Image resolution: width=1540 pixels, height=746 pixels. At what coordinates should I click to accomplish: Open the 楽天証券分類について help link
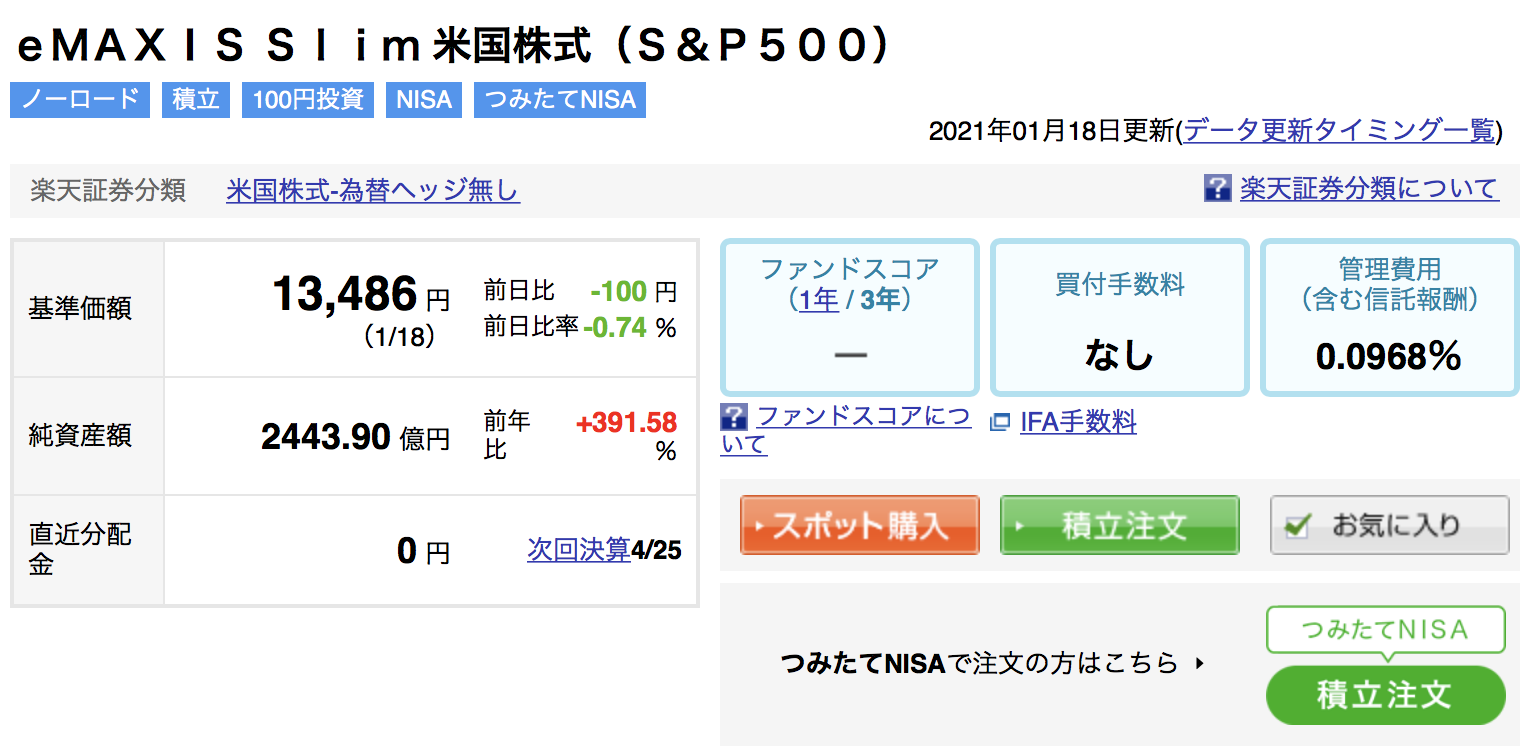1369,188
